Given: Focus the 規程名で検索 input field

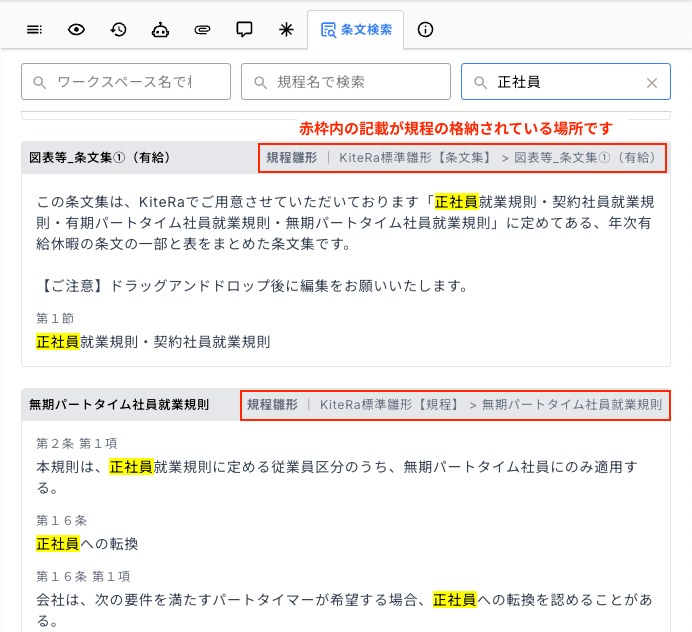Looking at the screenshot, I should (x=345, y=82).
